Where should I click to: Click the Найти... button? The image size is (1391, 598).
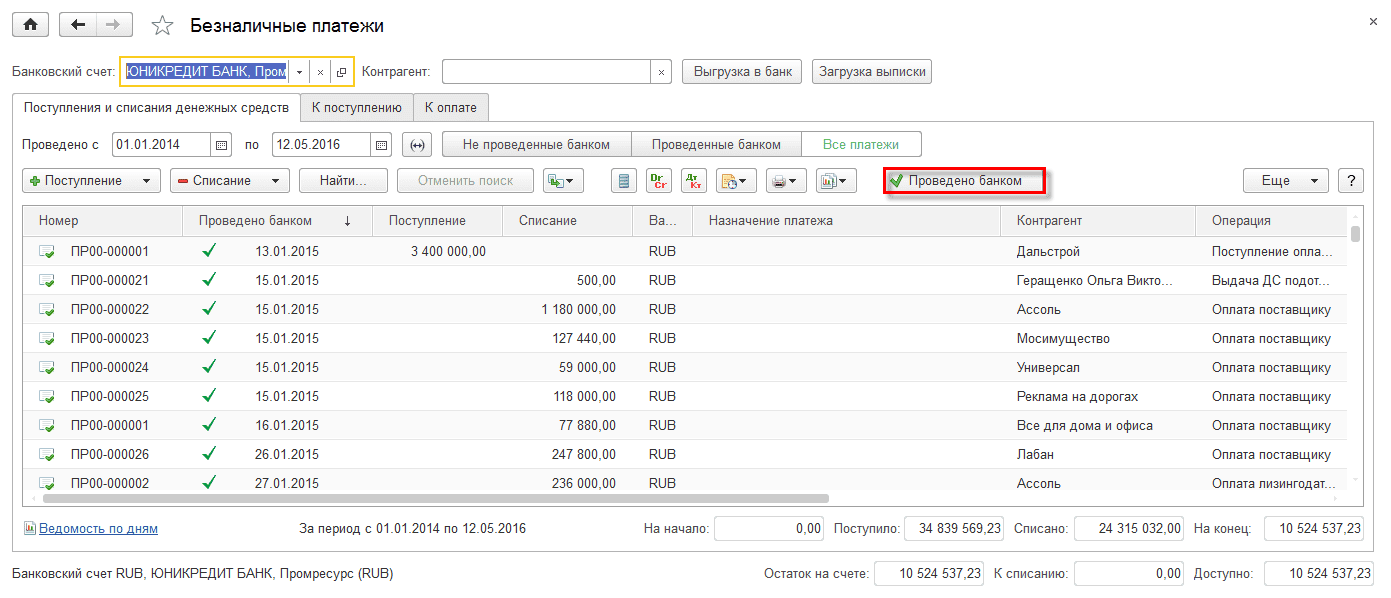click(343, 181)
